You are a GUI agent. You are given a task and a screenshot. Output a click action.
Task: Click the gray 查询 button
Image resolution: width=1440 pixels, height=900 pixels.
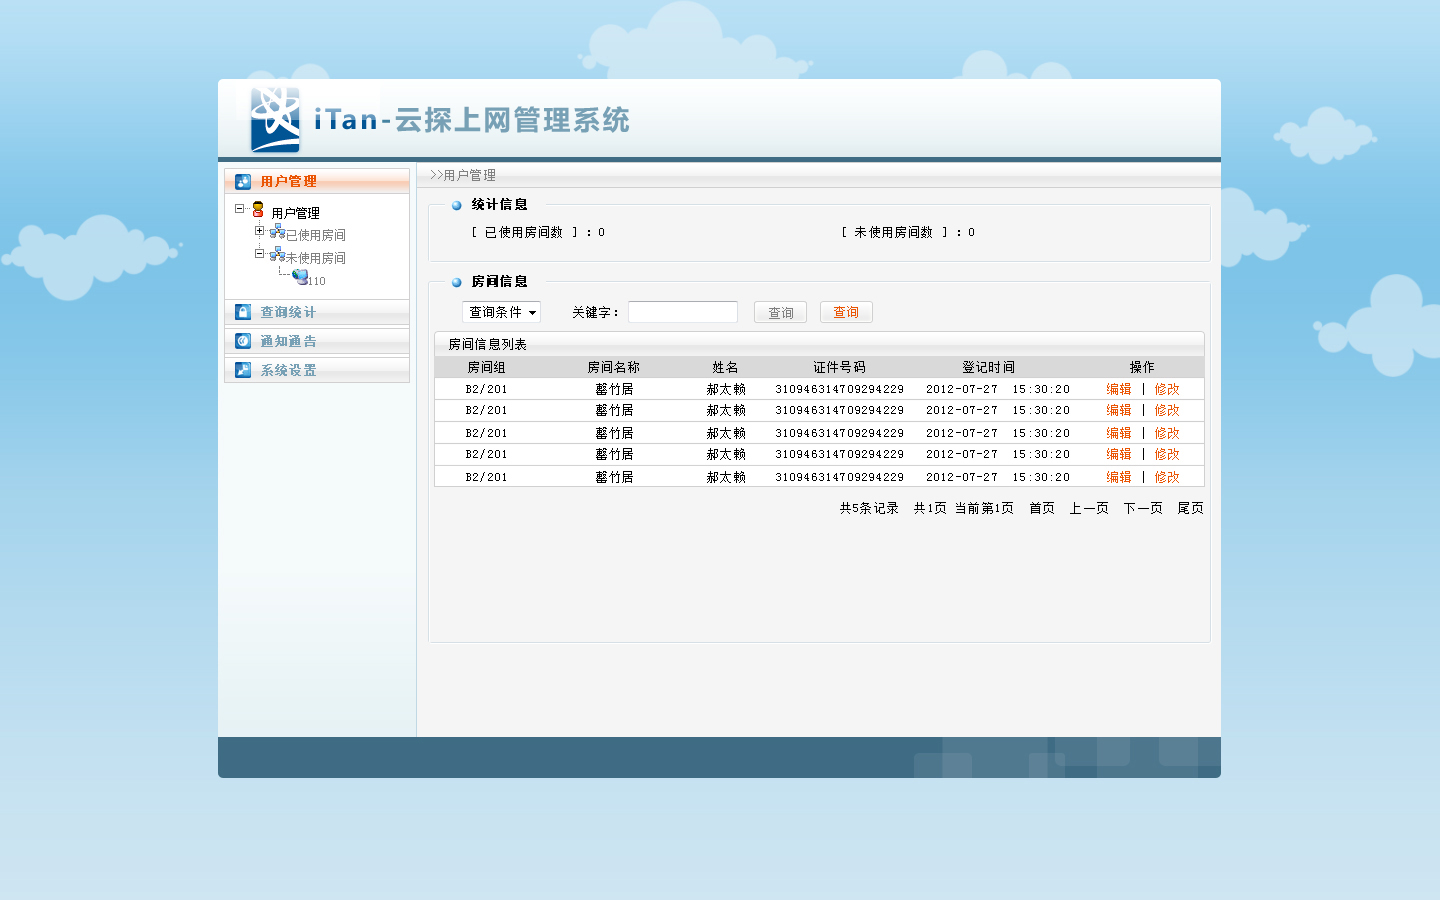click(x=780, y=312)
